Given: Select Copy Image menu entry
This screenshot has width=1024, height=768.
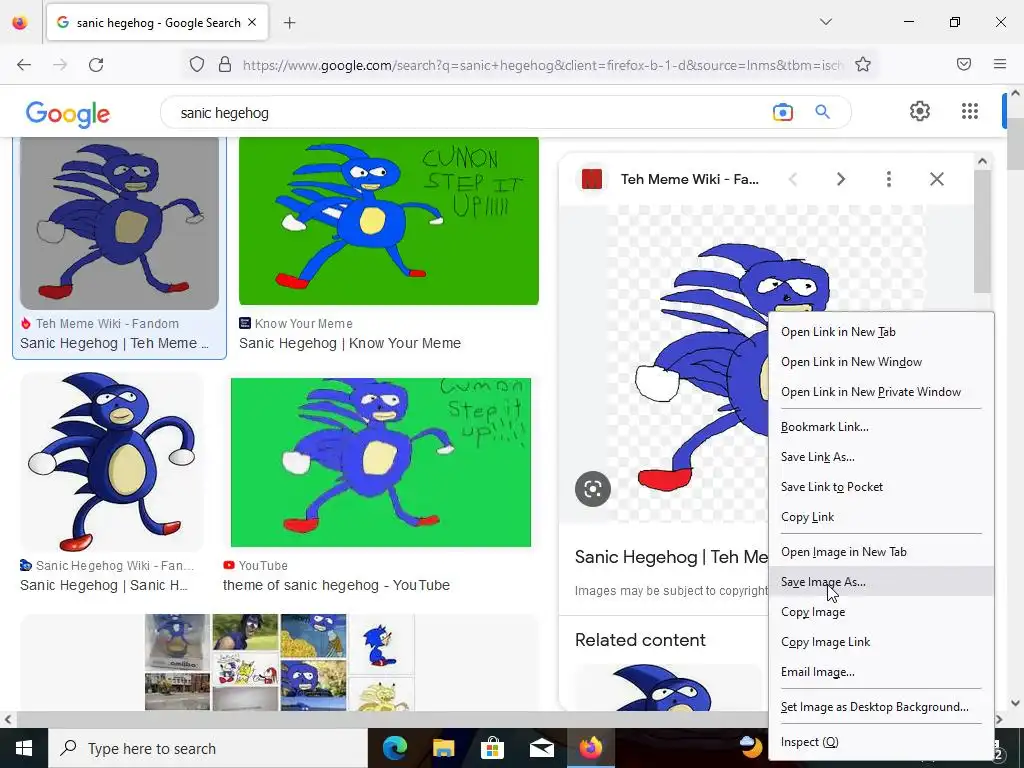Looking at the screenshot, I should [x=882, y=612].
